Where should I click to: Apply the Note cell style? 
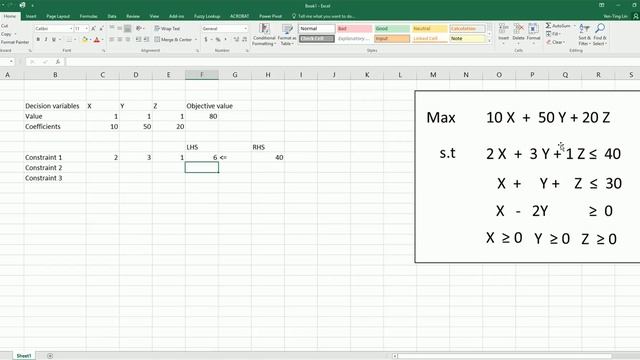467,38
